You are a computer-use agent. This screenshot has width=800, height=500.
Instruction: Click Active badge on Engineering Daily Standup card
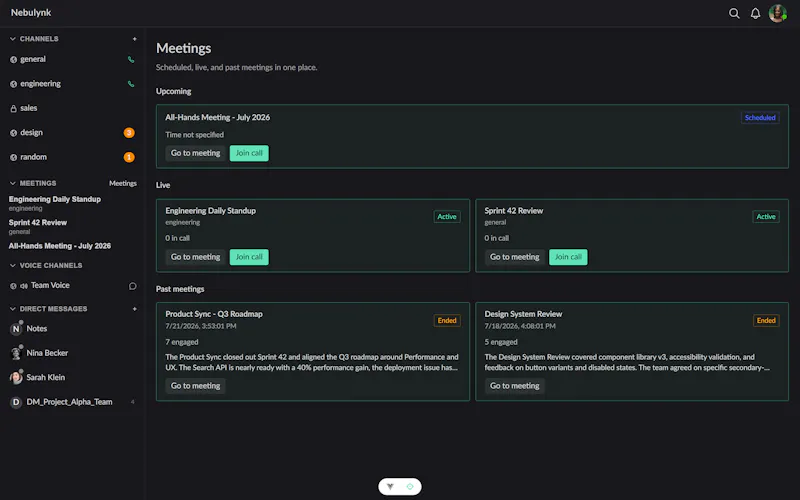coord(447,217)
